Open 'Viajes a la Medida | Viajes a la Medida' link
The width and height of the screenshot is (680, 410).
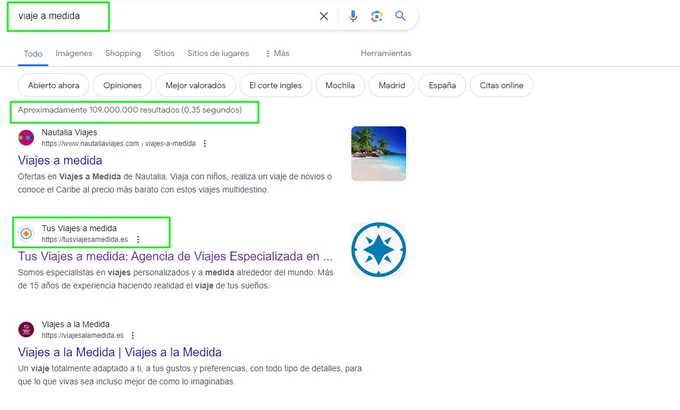(120, 352)
